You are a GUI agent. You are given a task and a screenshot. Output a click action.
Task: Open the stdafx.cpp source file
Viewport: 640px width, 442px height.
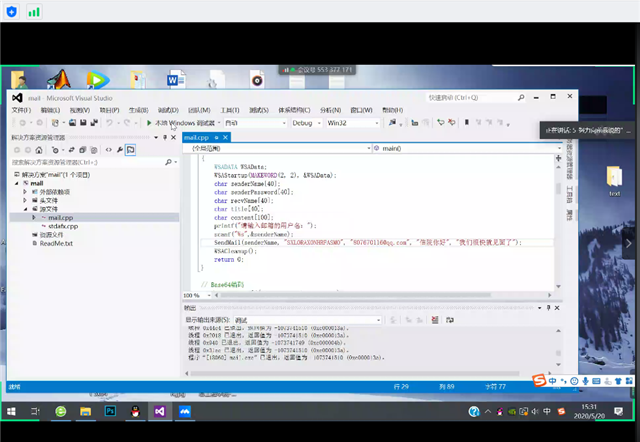click(x=62, y=226)
